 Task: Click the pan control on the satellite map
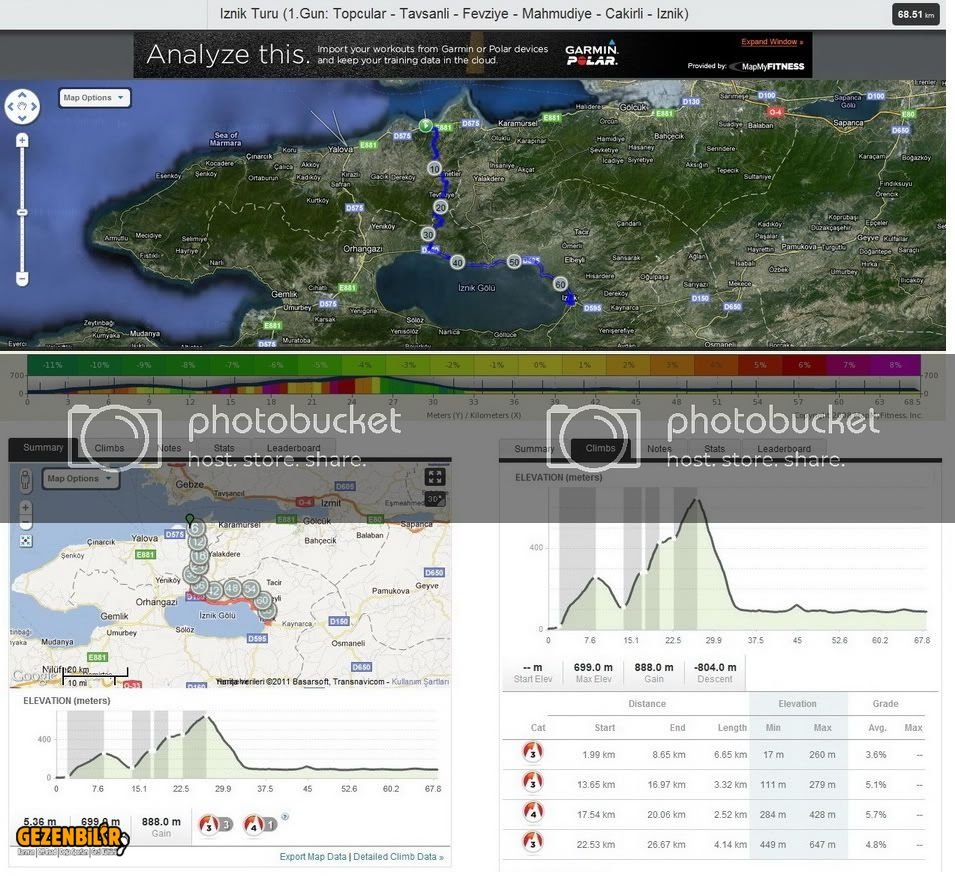(x=22, y=104)
